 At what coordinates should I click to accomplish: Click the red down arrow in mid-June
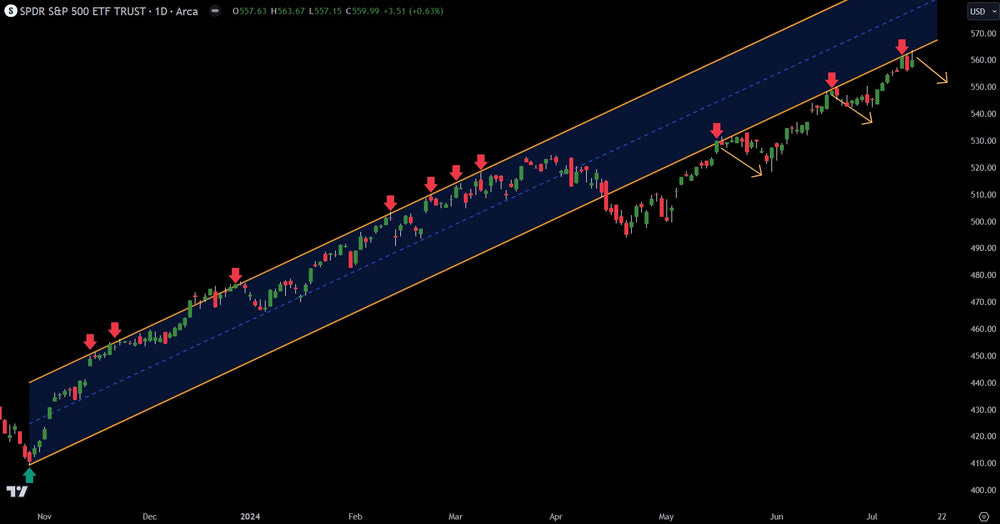pyautogui.click(x=831, y=80)
